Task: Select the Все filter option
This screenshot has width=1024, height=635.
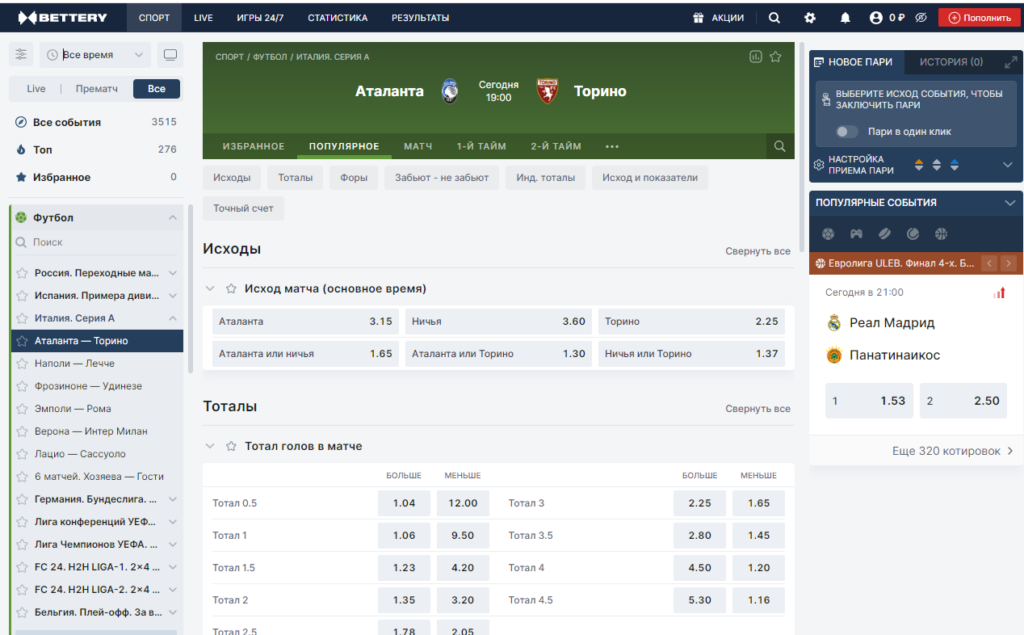Action: tap(156, 89)
